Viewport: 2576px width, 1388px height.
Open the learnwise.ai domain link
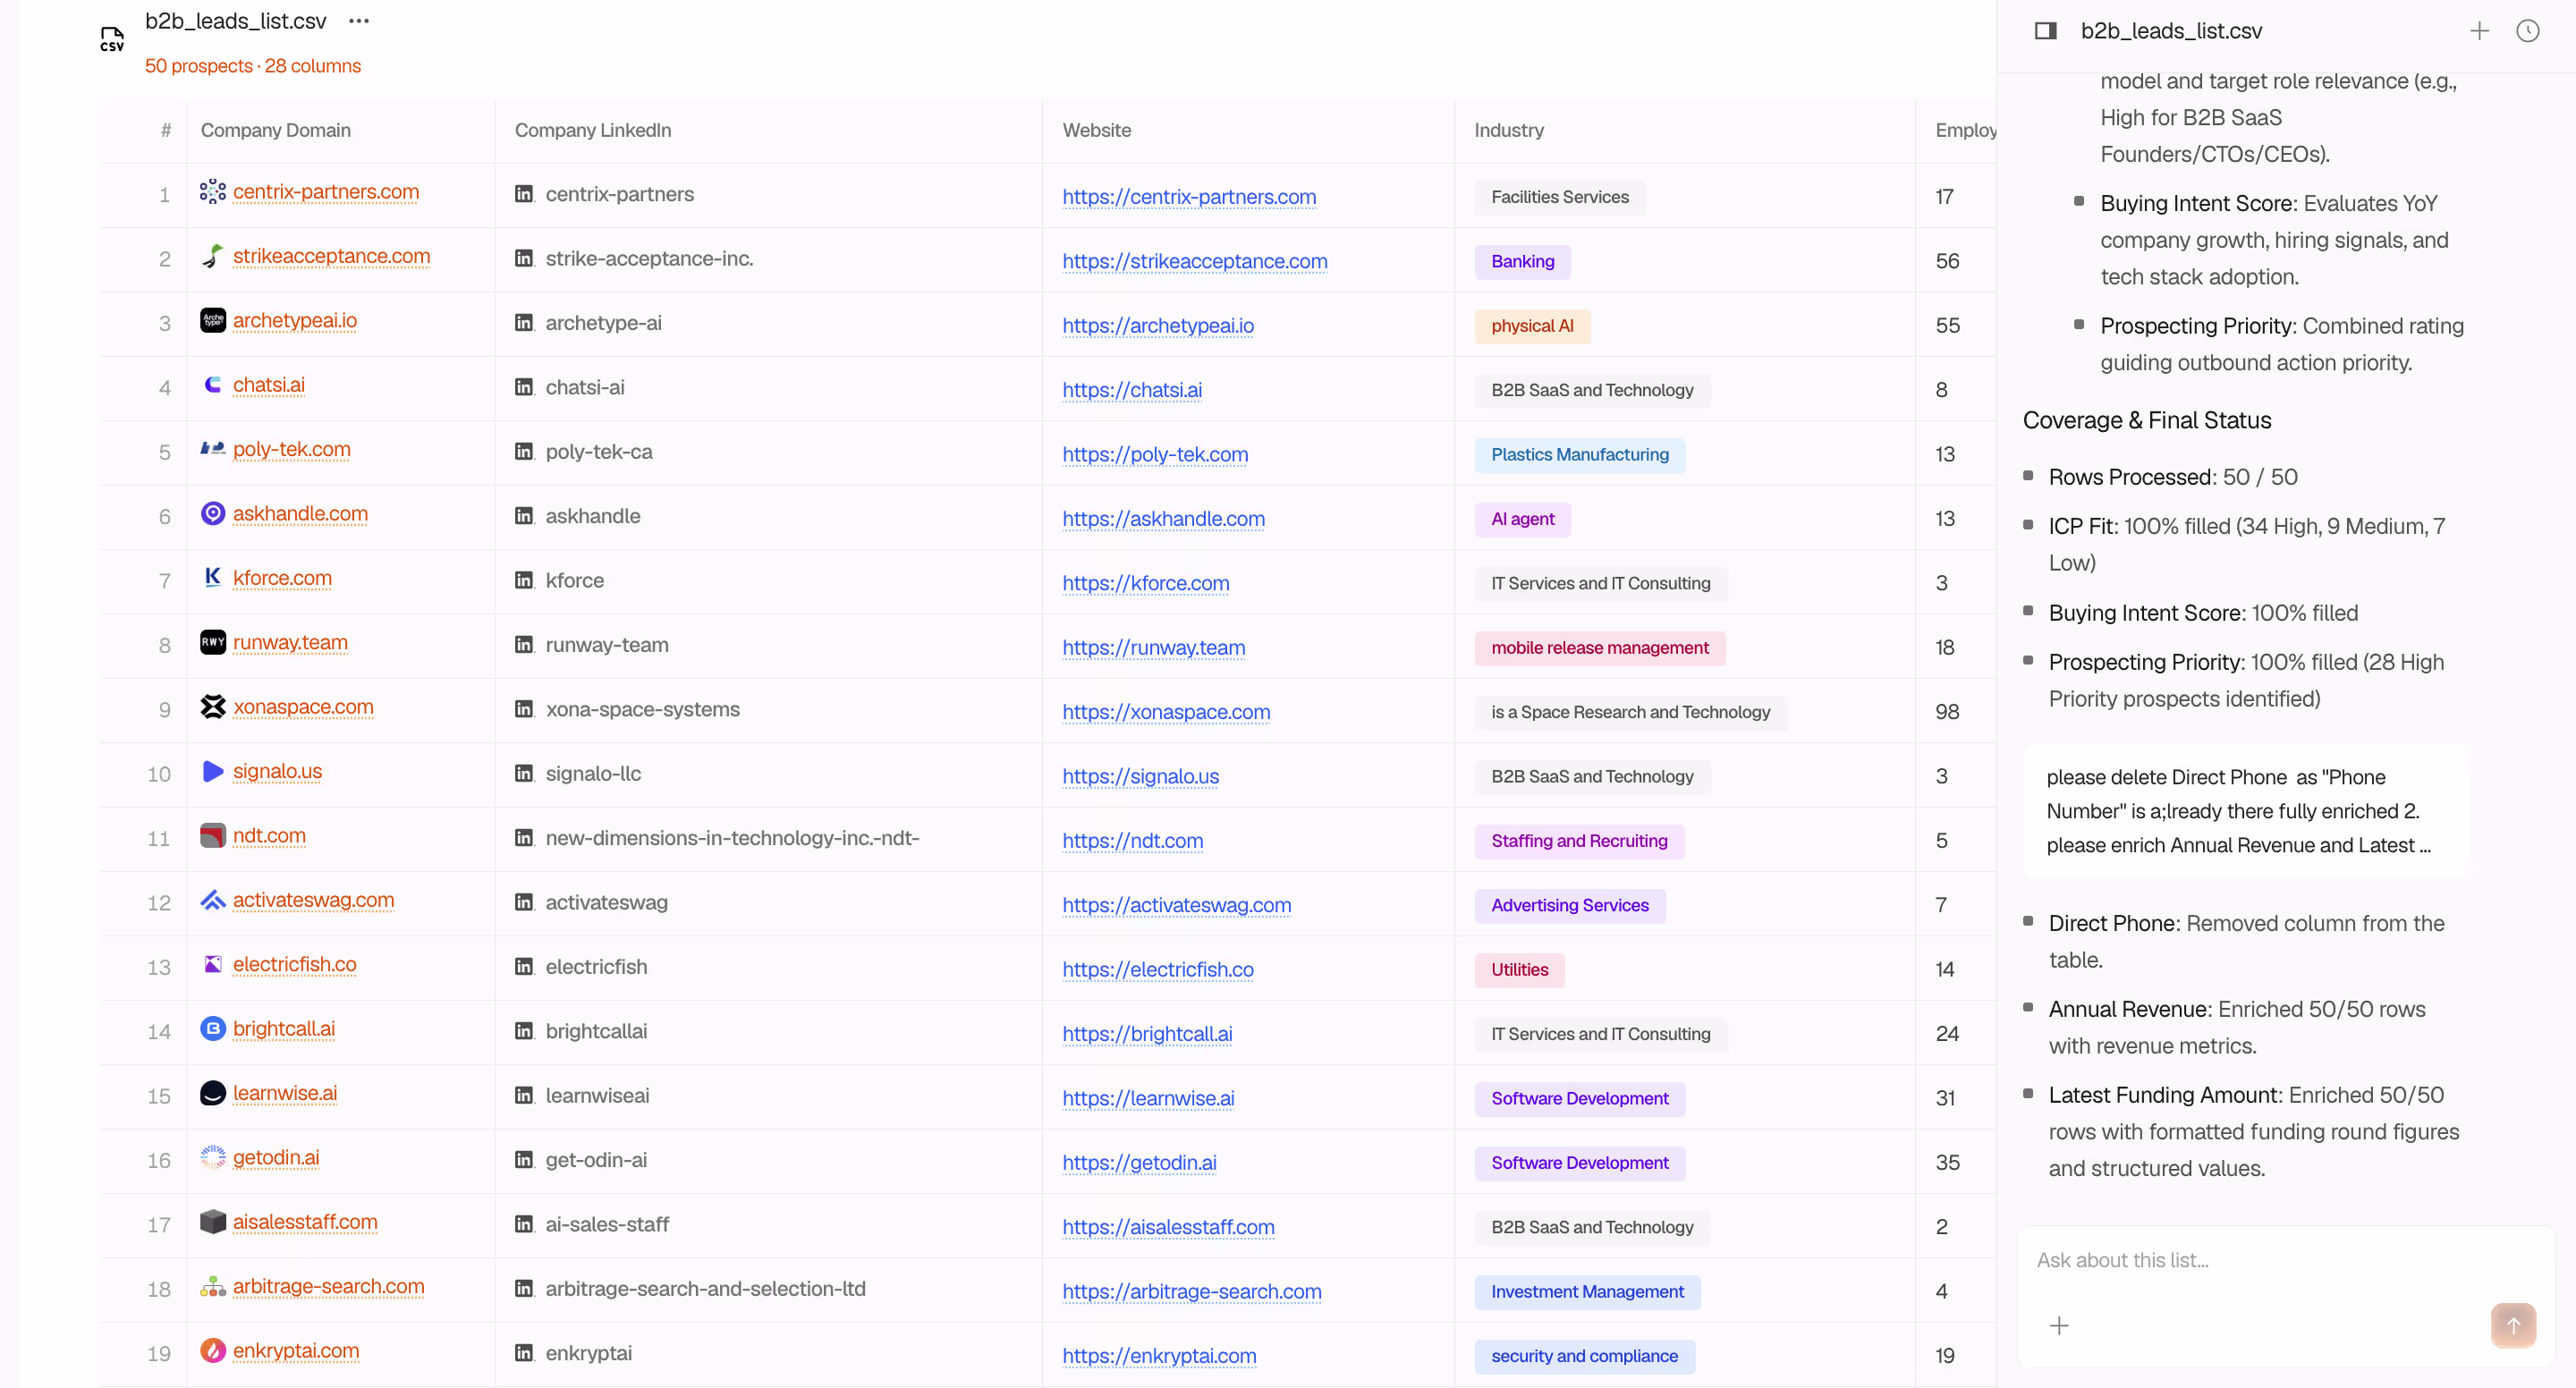pos(284,1093)
